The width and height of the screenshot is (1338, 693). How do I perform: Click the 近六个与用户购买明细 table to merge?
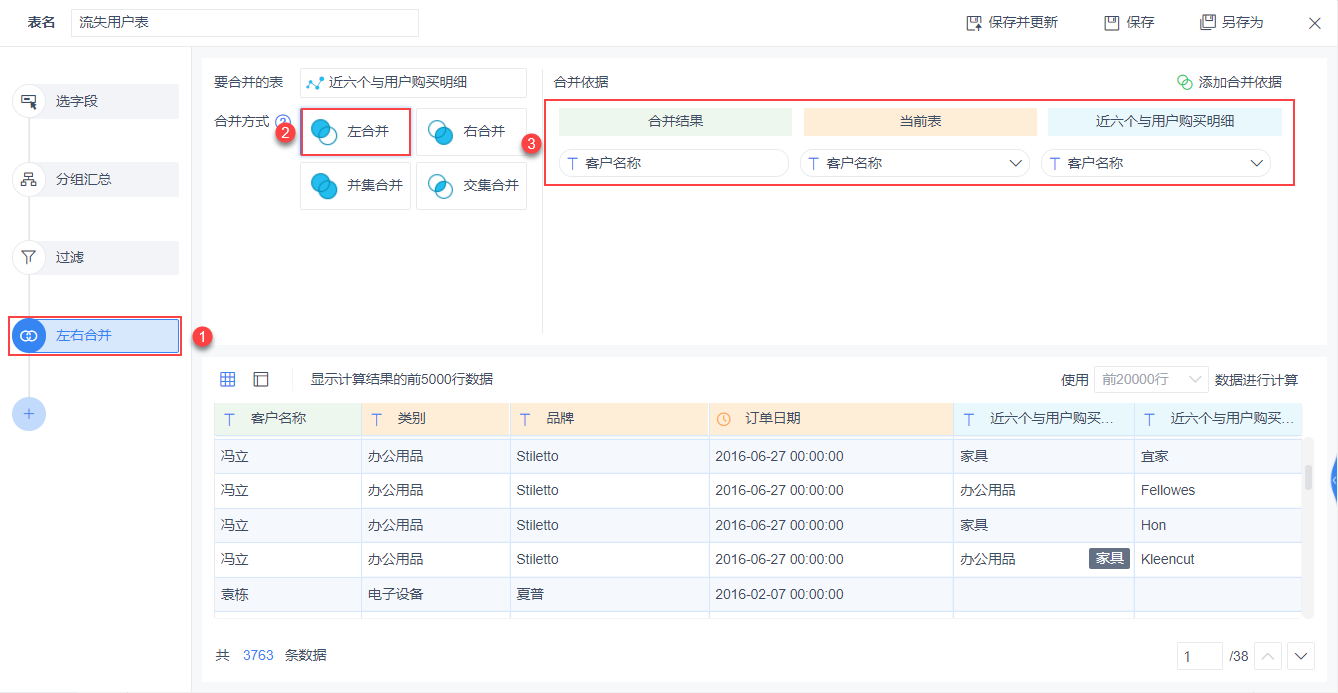click(x=413, y=83)
